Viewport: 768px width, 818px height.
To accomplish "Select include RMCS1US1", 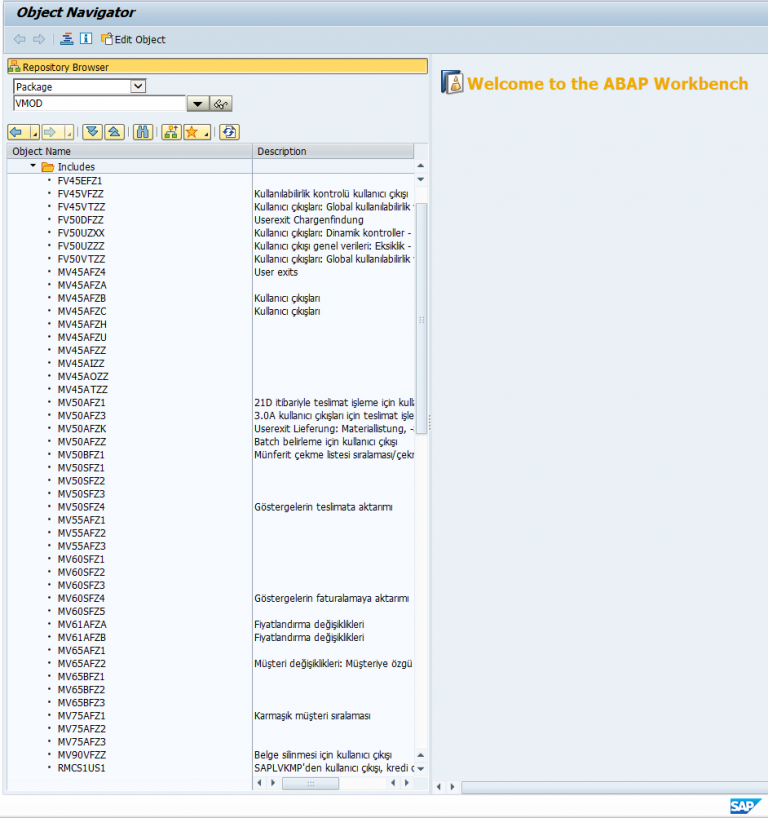I will [x=81, y=768].
